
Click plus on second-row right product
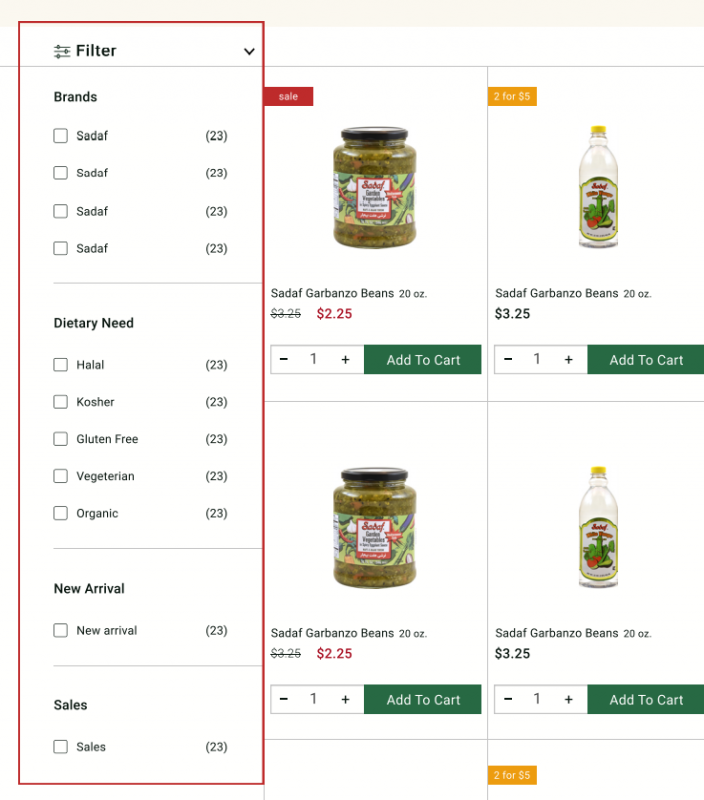(x=569, y=700)
